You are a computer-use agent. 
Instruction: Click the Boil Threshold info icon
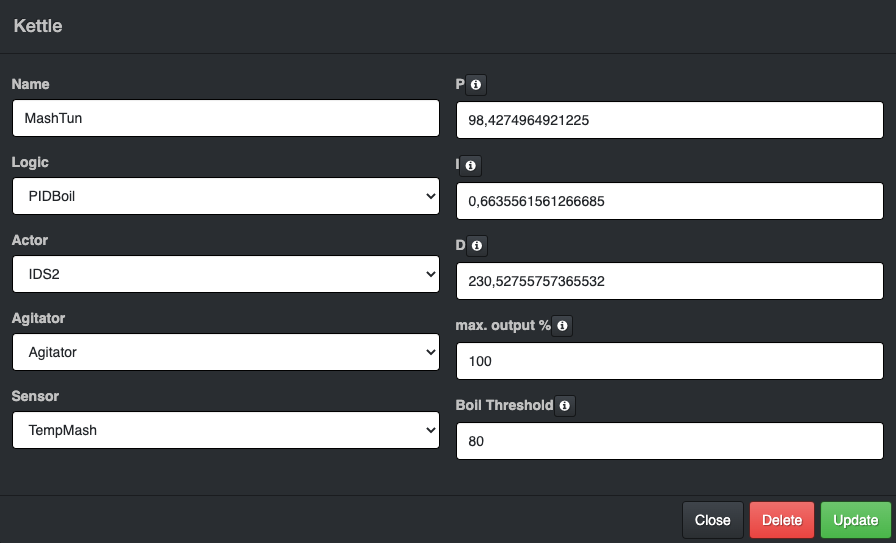coord(565,406)
